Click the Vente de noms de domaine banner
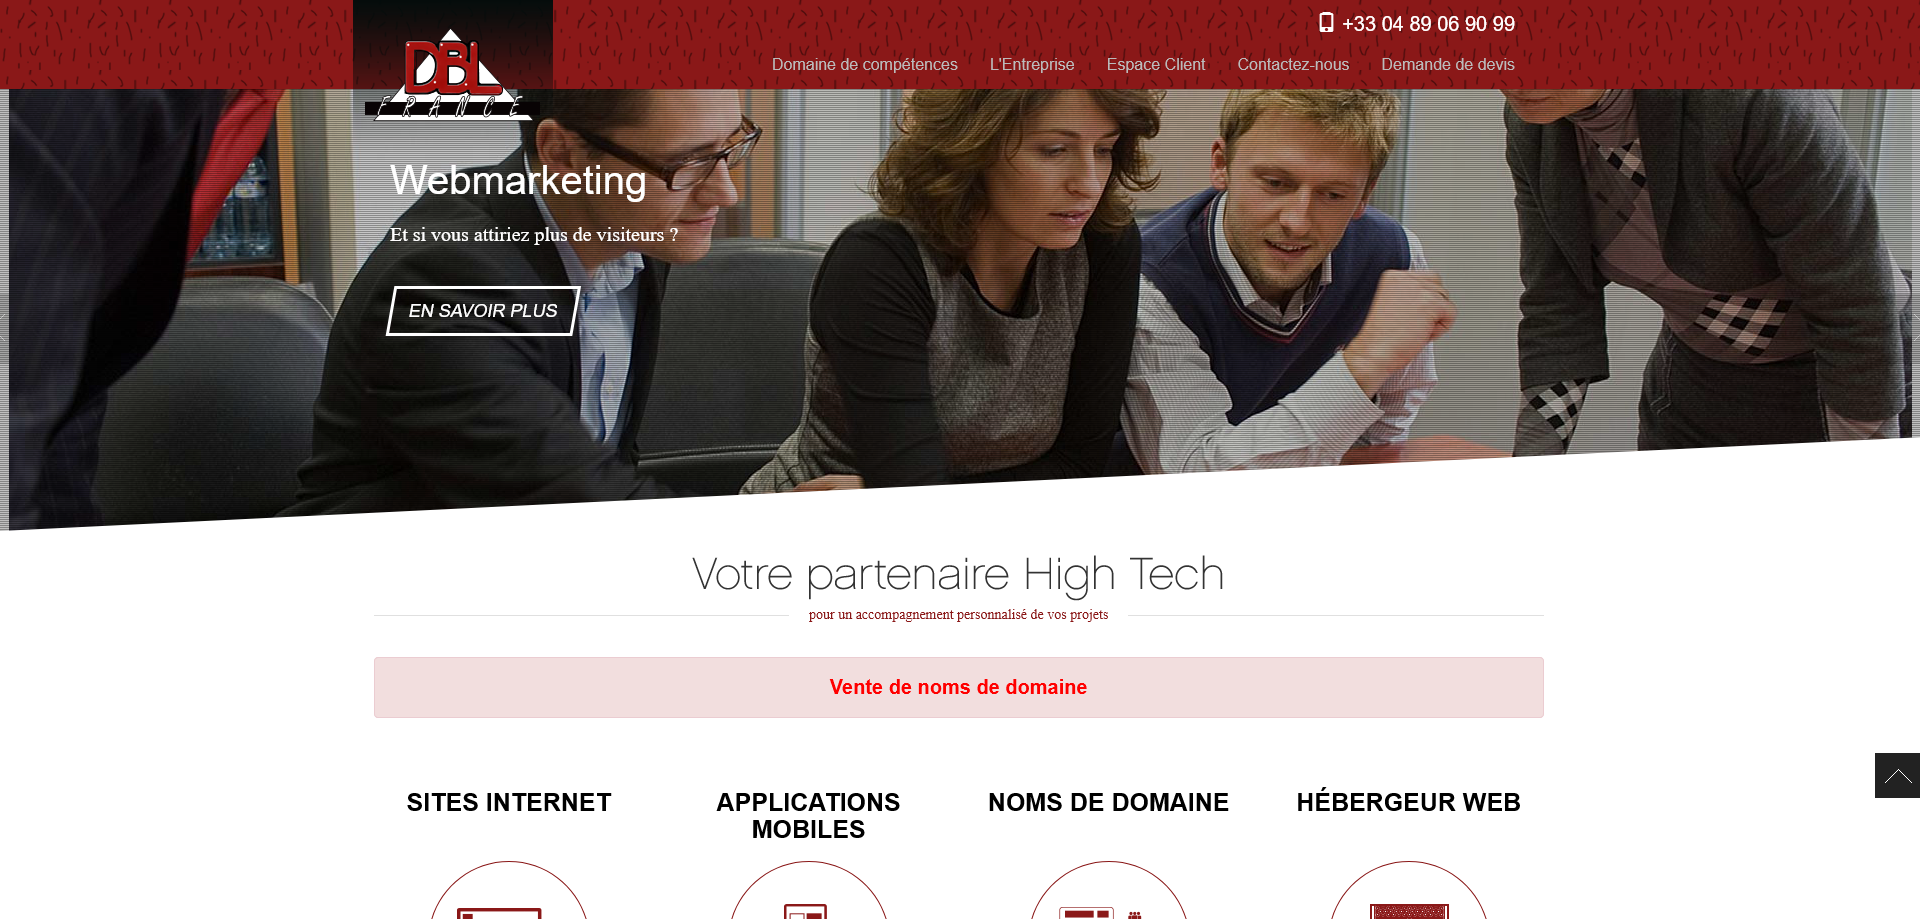Screen dimensions: 1920x919 (x=958, y=687)
